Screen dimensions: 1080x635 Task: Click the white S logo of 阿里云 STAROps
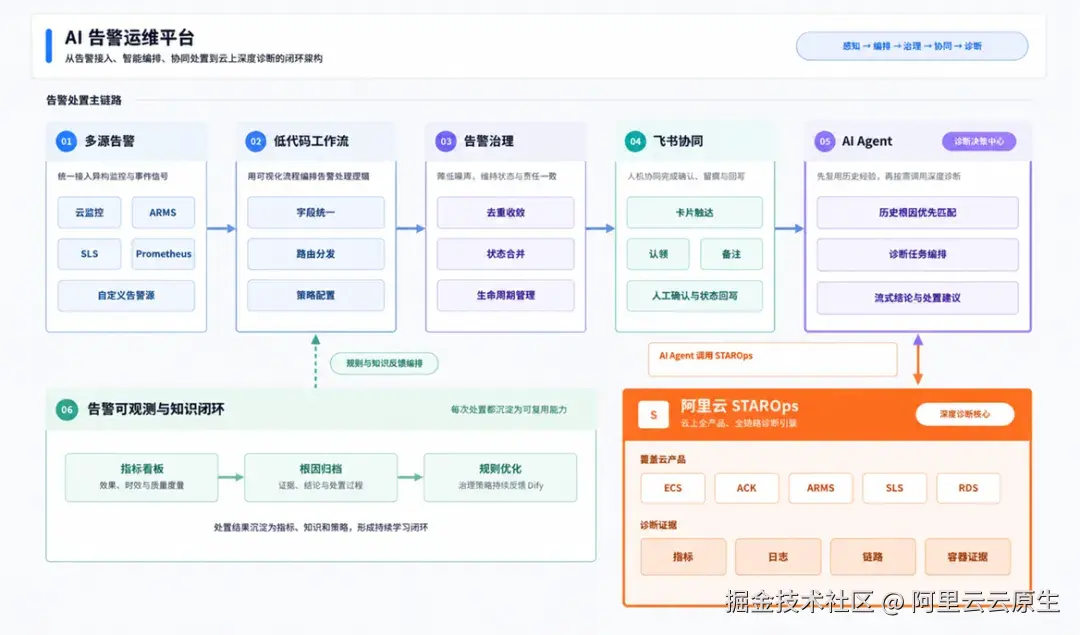click(653, 414)
